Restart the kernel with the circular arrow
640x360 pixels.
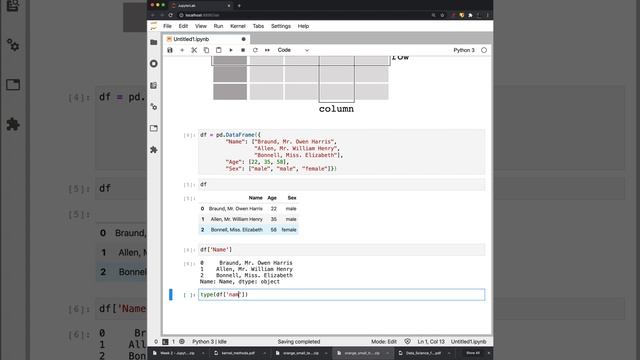coord(255,50)
